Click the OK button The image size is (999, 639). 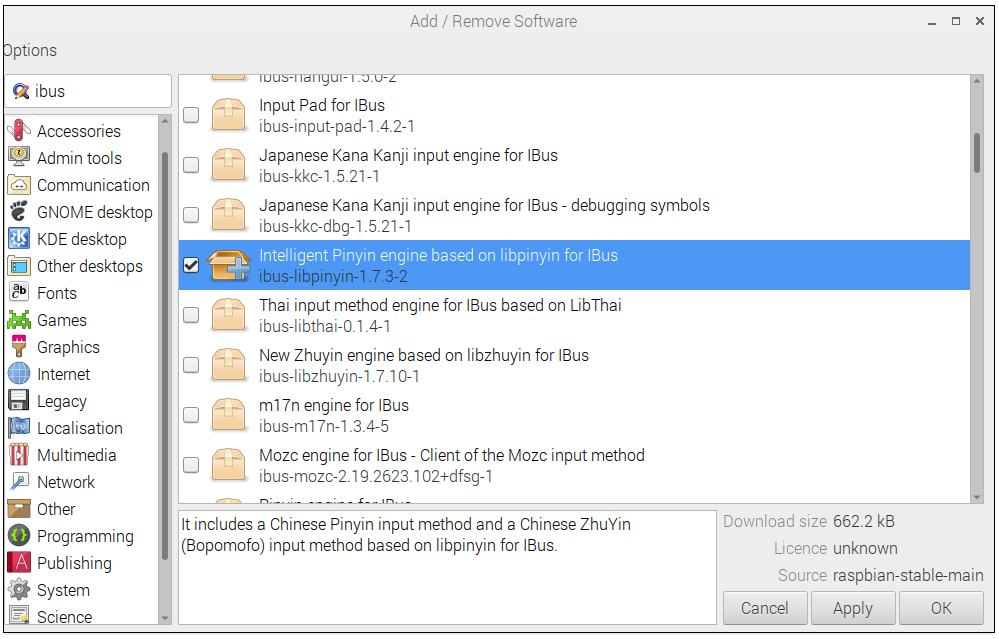pyautogui.click(x=941, y=608)
